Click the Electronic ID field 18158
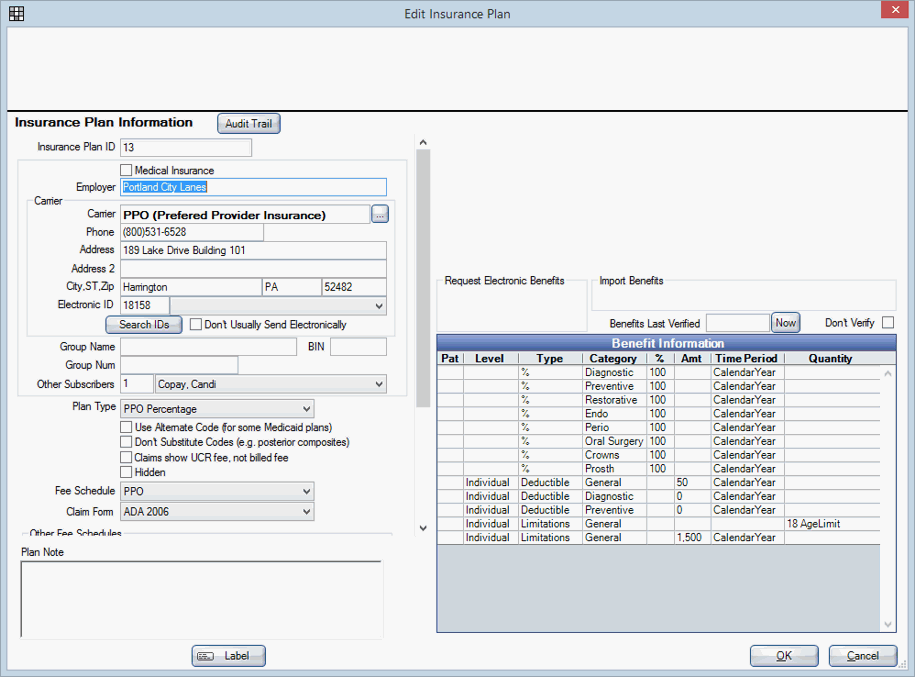Viewport: 915px width, 677px height. (x=145, y=305)
